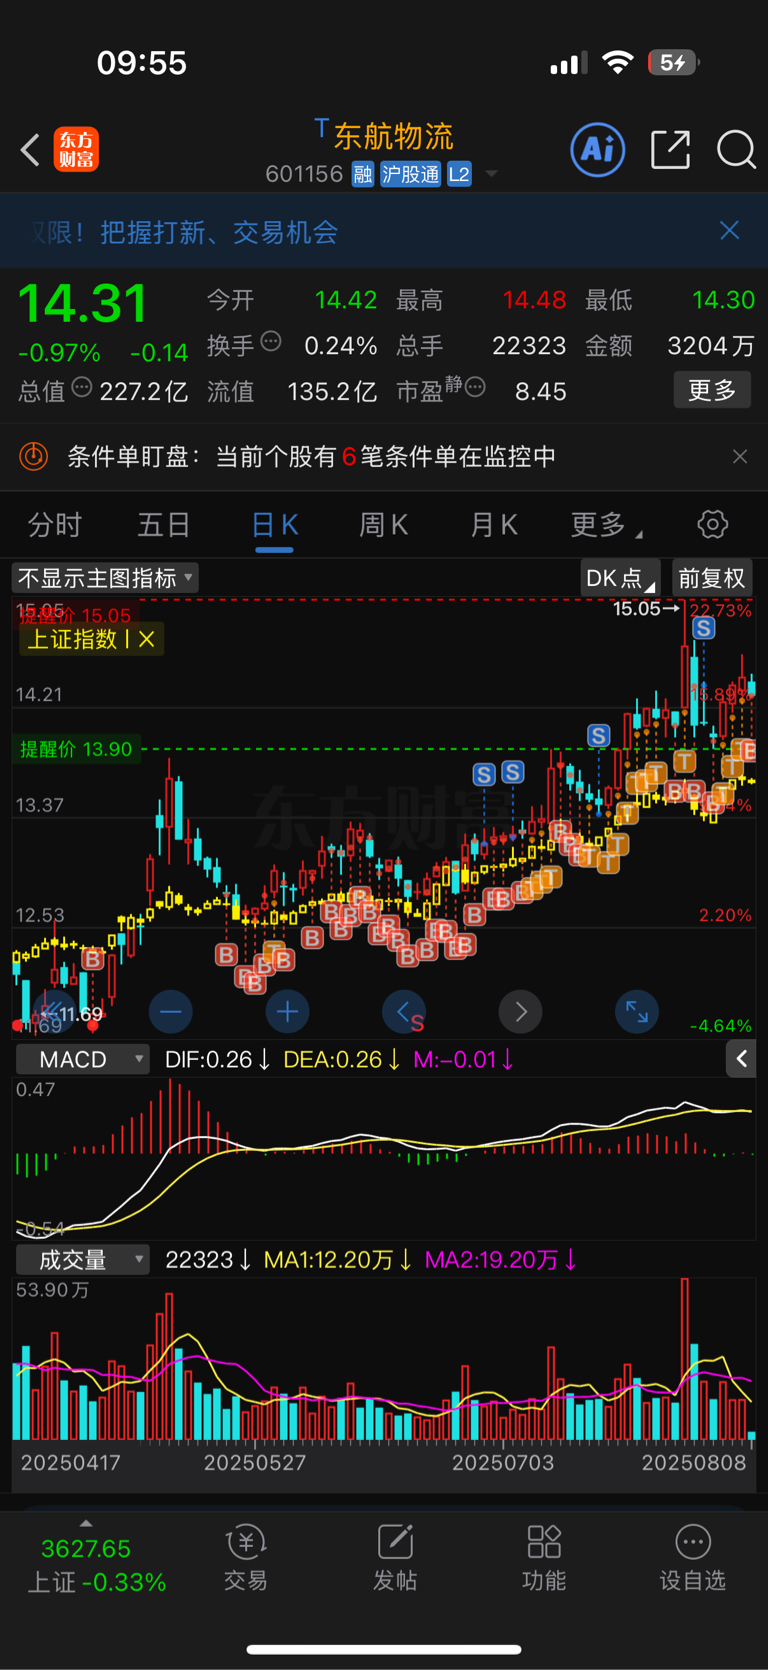Screen dimensions: 768x1670
Task: Tap the 市盈 info icon
Action: (475, 387)
